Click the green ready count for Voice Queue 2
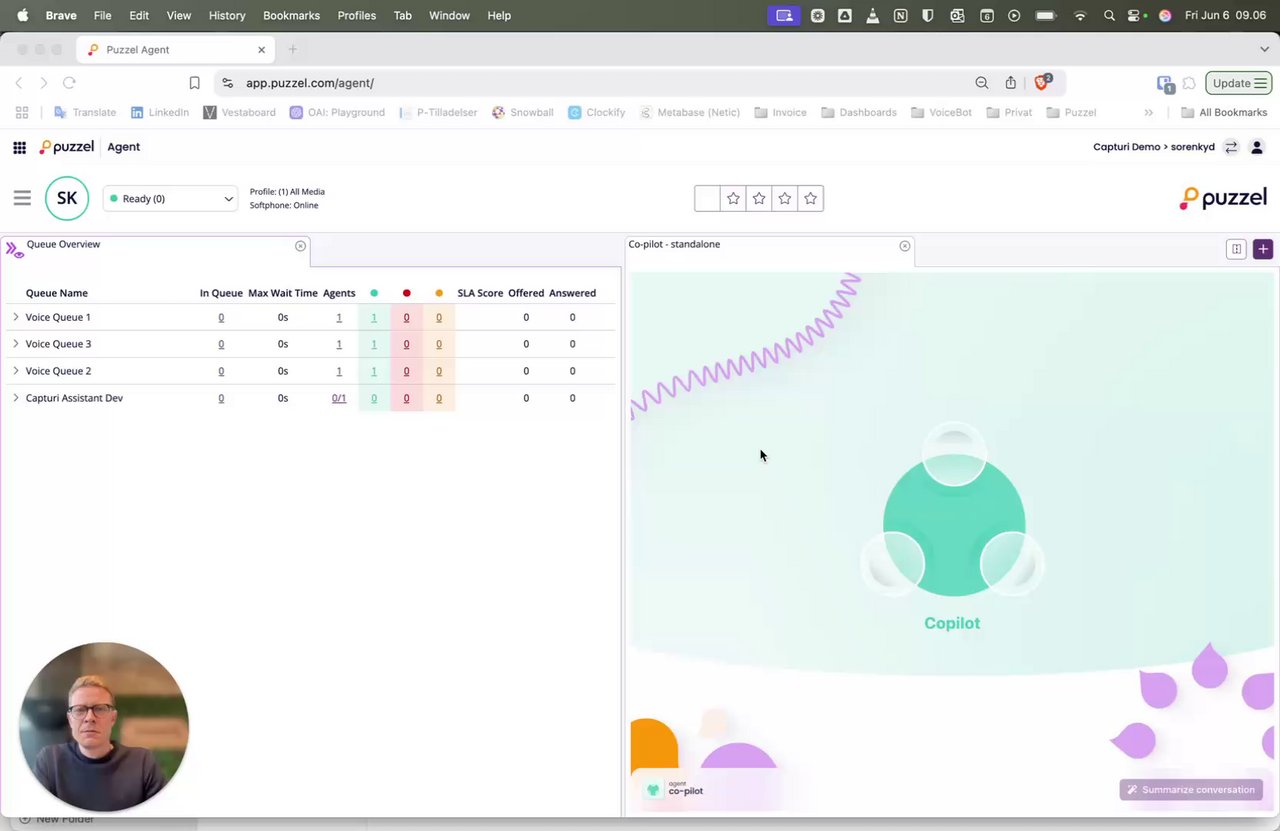This screenshot has height=831, width=1280. click(374, 371)
